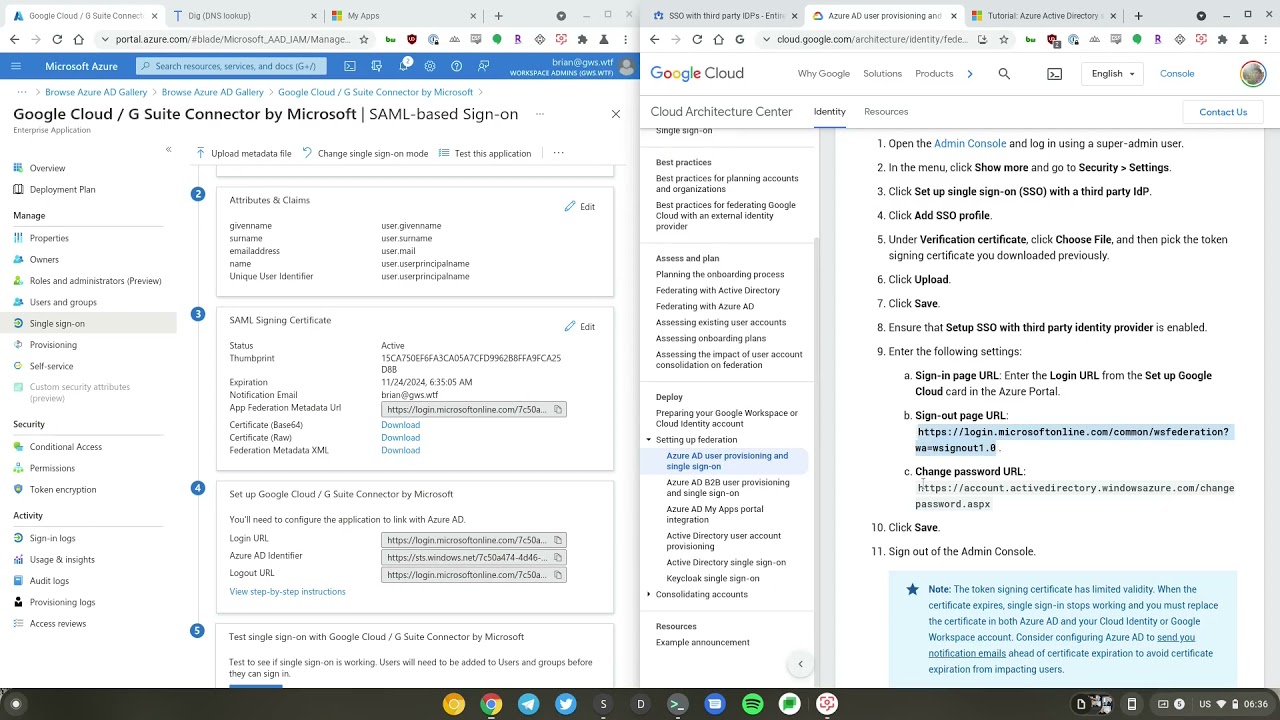Copy the Azure AD Identifier value

click(558, 557)
